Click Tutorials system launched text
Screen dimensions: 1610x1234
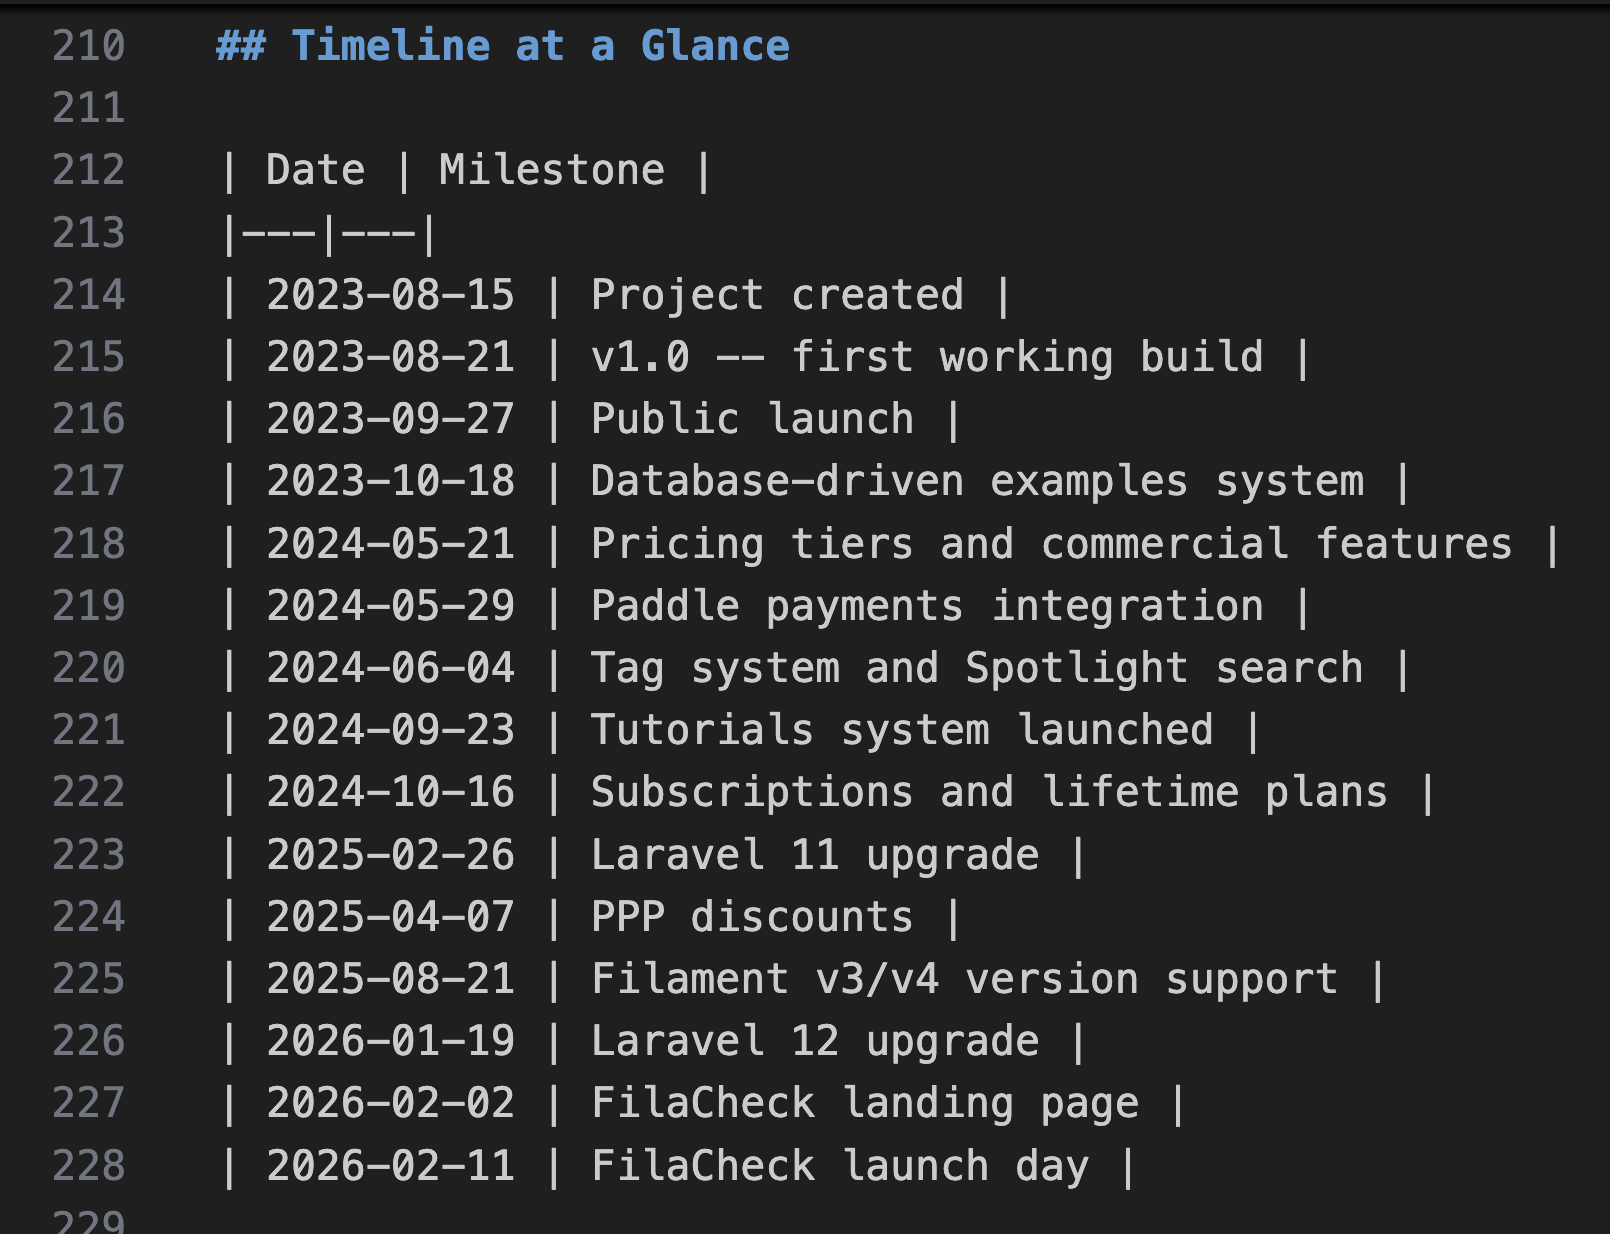902,730
